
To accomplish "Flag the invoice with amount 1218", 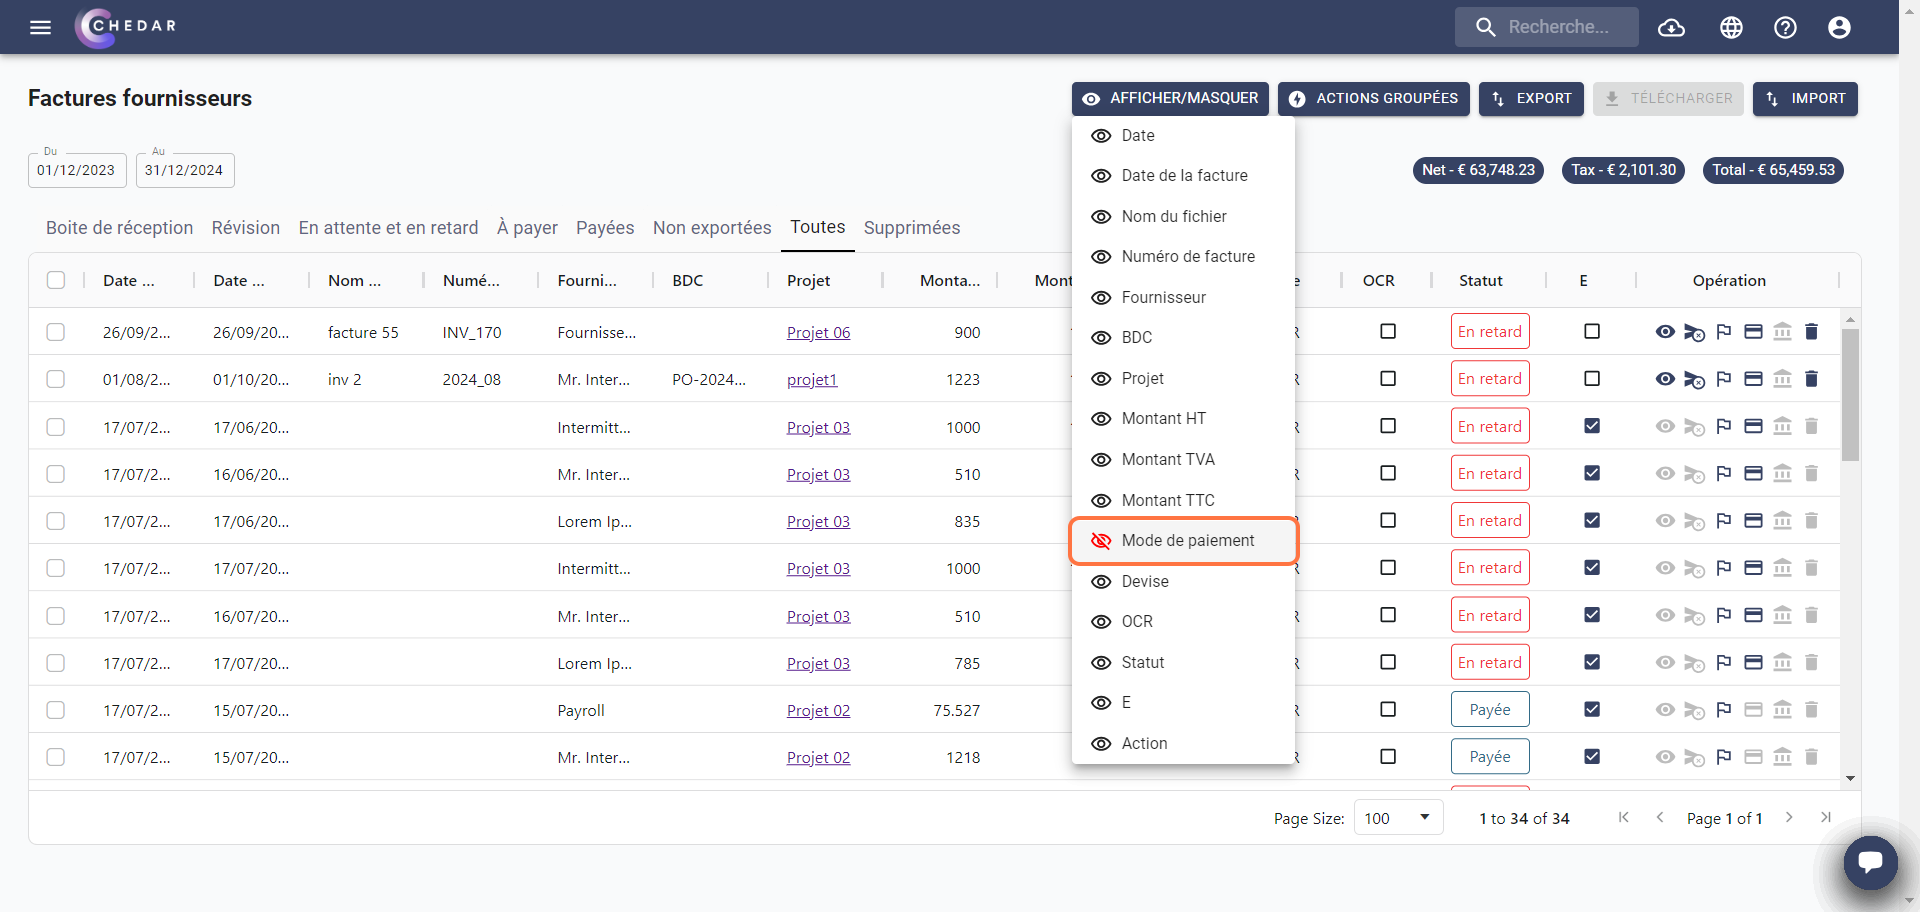I will (1724, 757).
